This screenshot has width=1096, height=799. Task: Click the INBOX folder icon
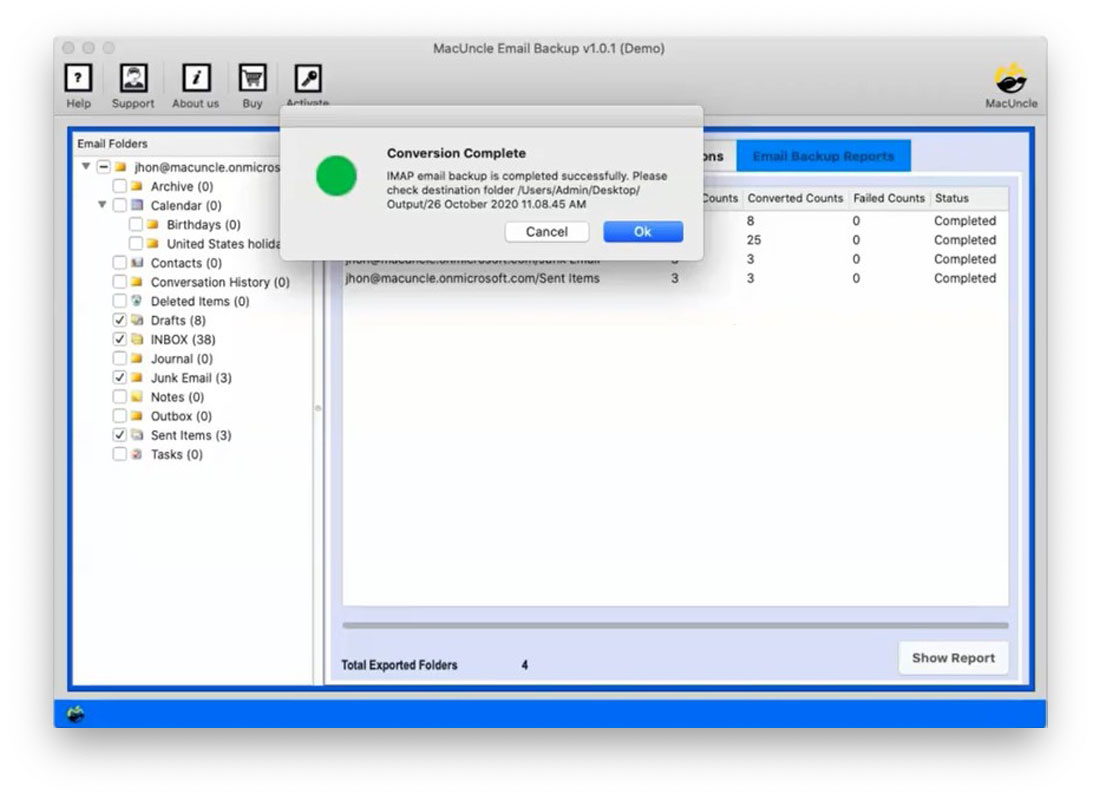click(137, 339)
